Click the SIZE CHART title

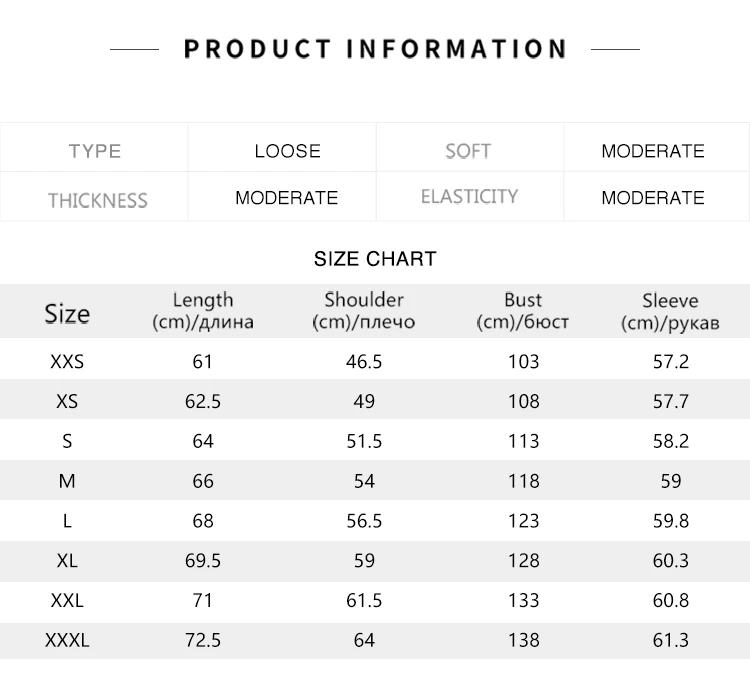(375, 259)
